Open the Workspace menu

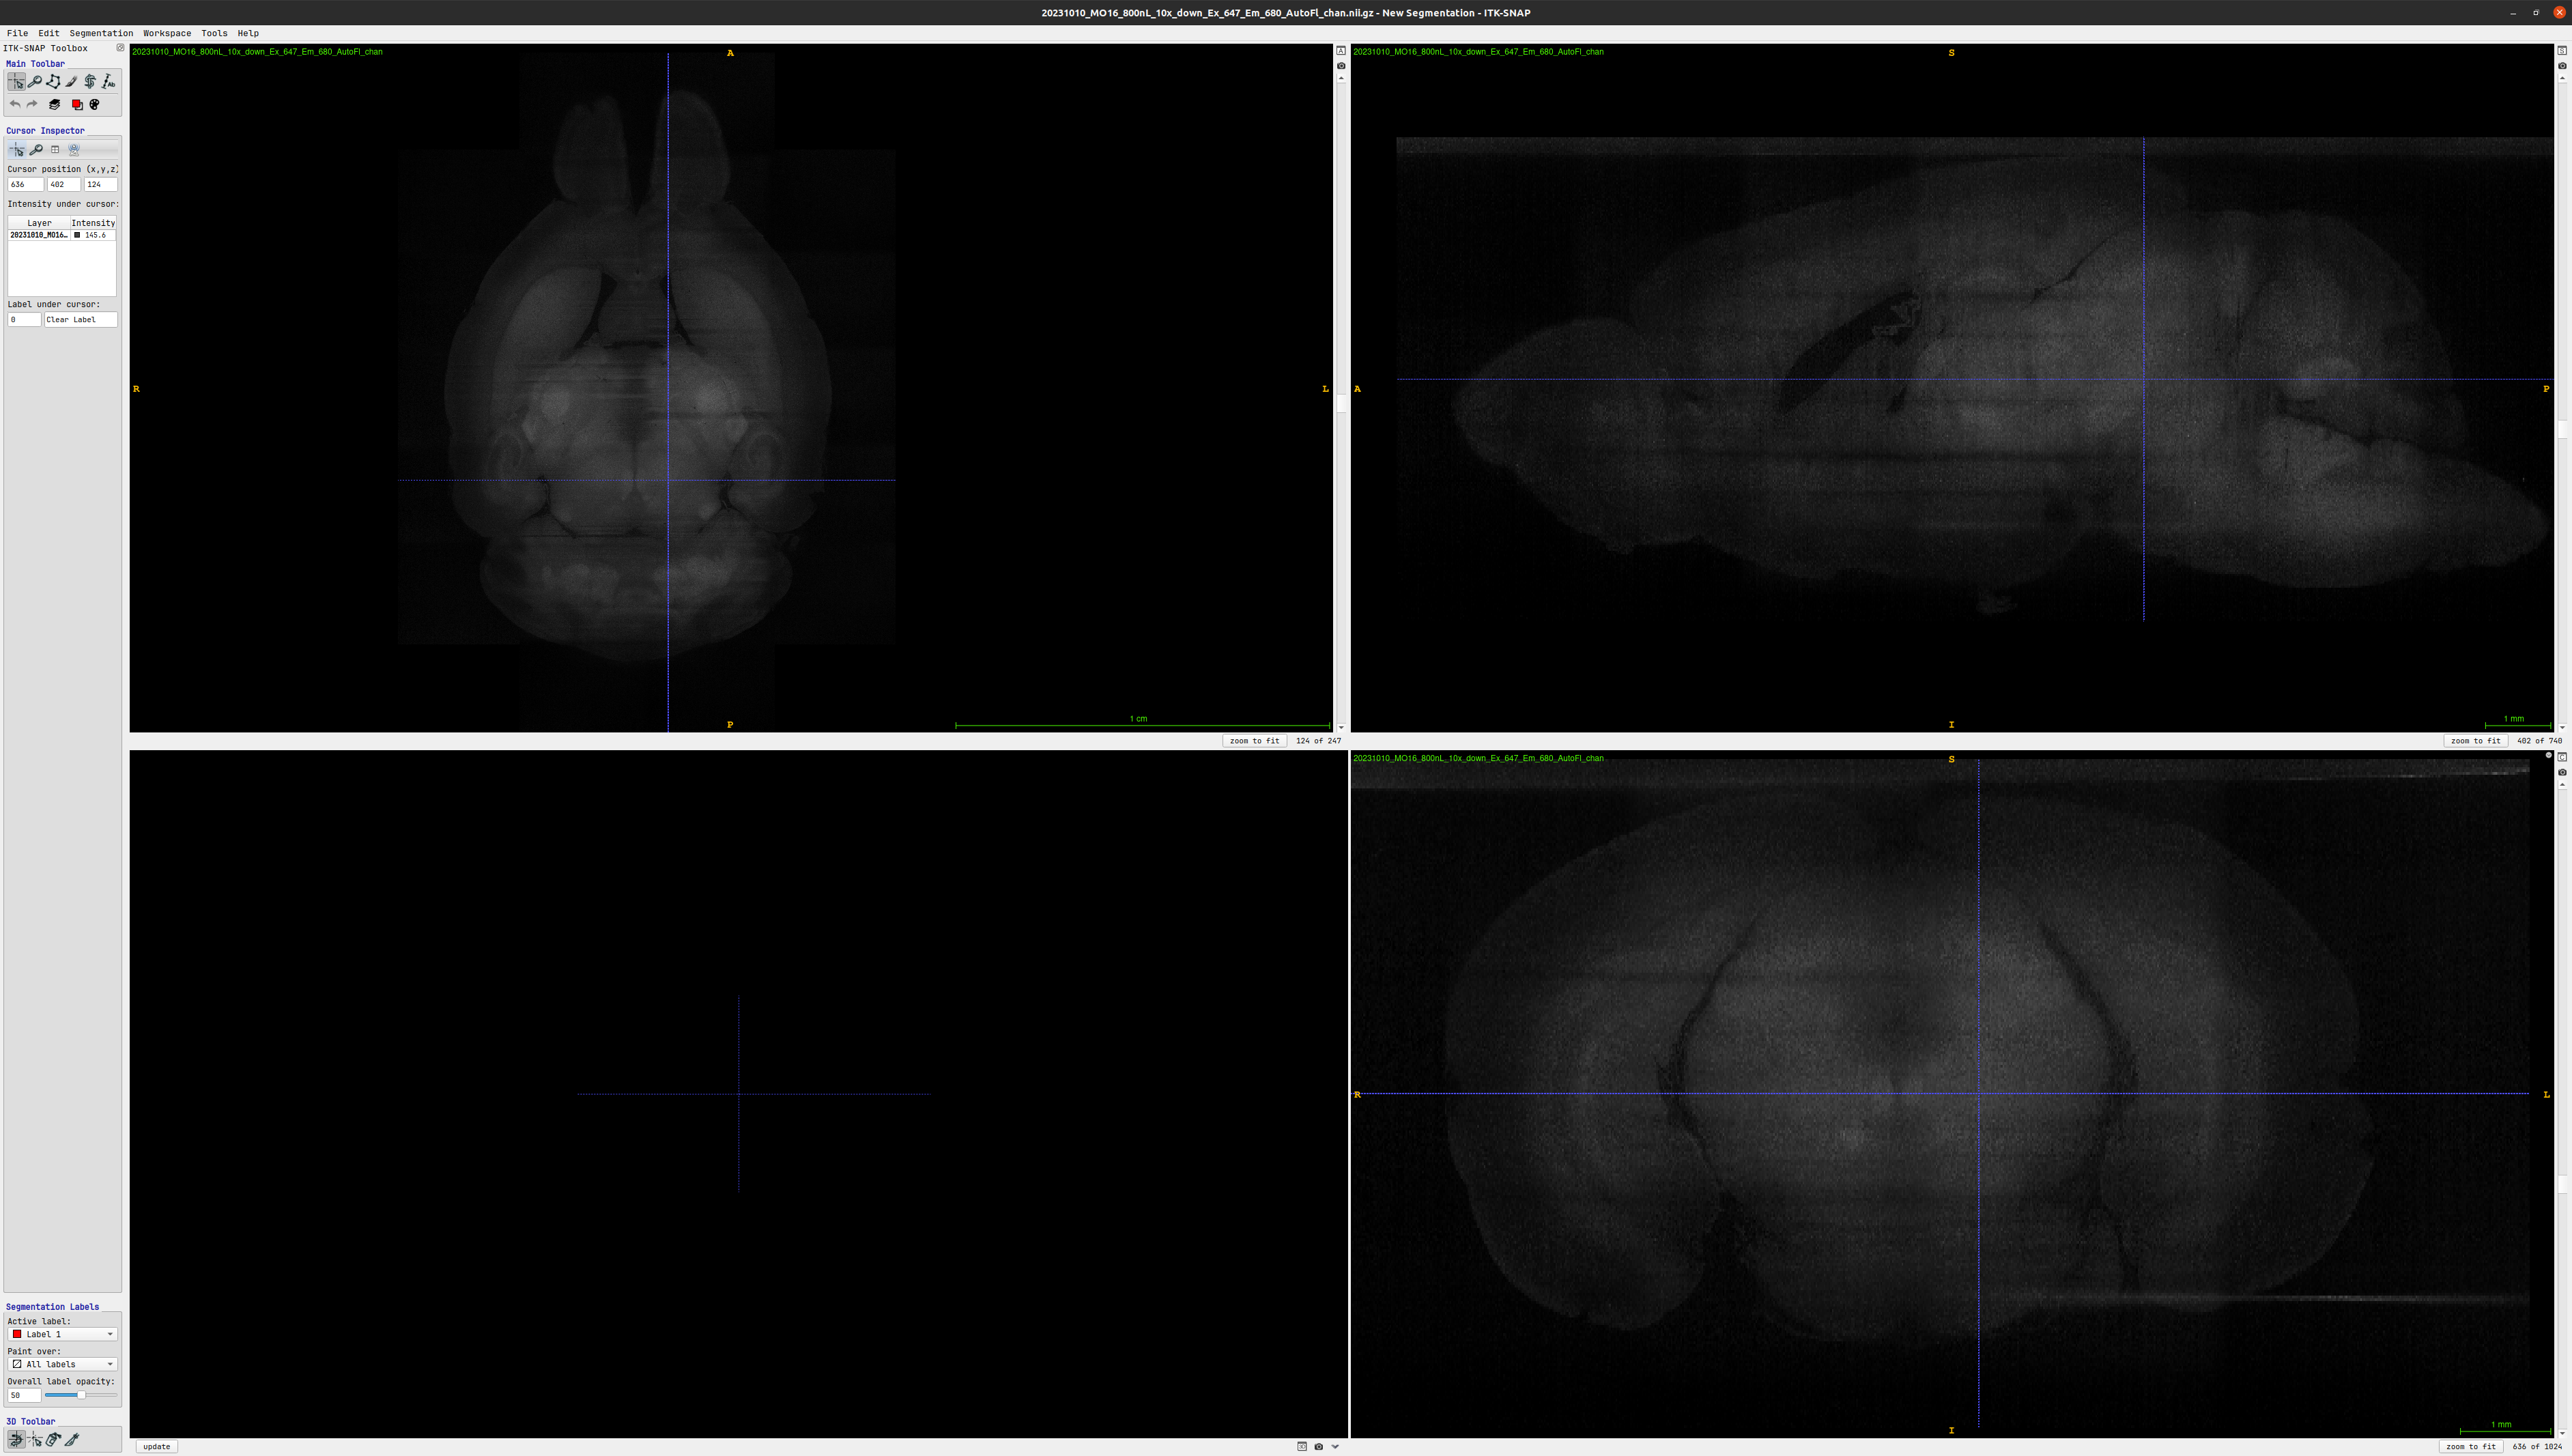(167, 33)
